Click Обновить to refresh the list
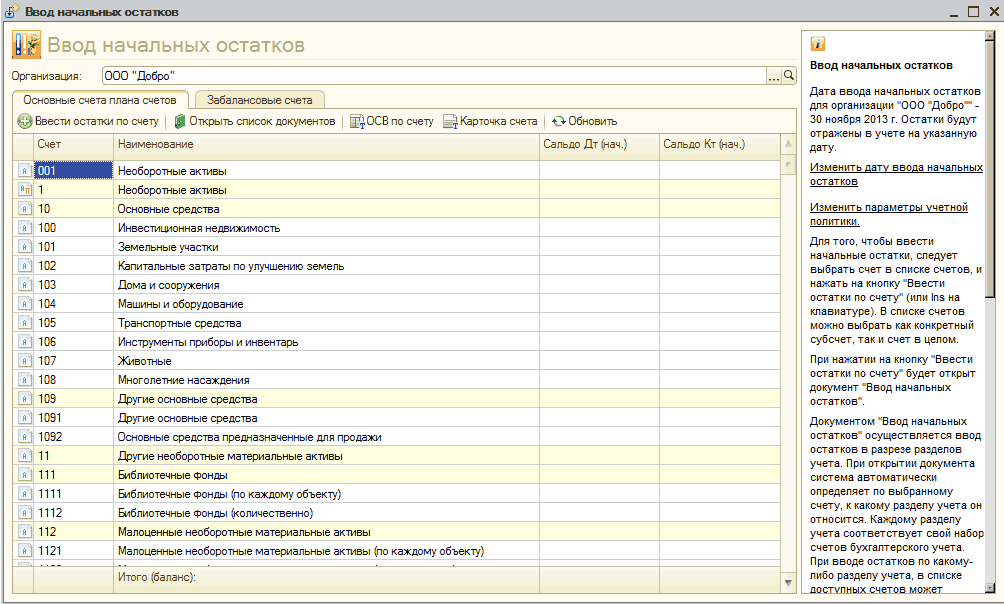 coord(585,121)
